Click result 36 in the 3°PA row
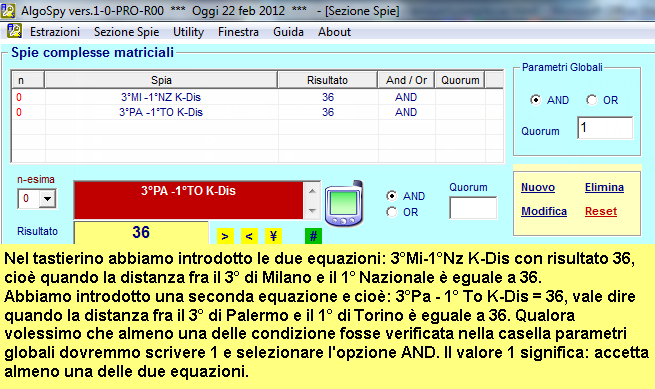 [328, 112]
